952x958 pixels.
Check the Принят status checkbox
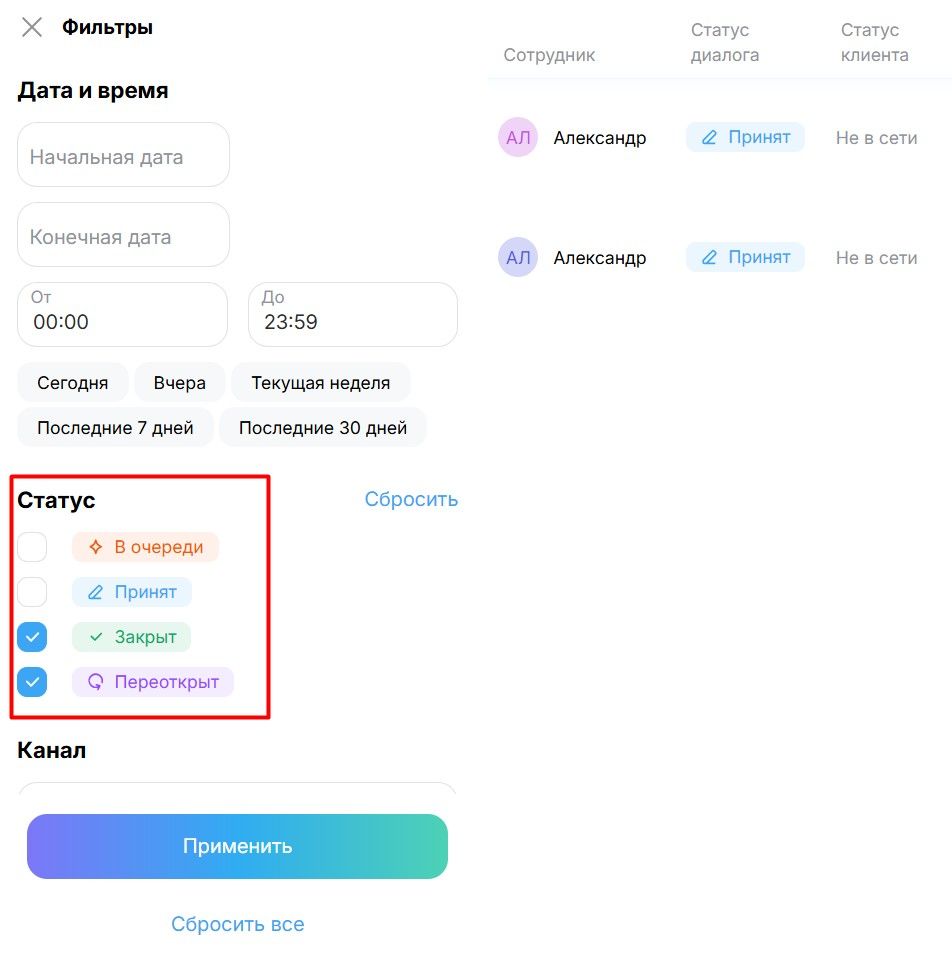click(32, 592)
